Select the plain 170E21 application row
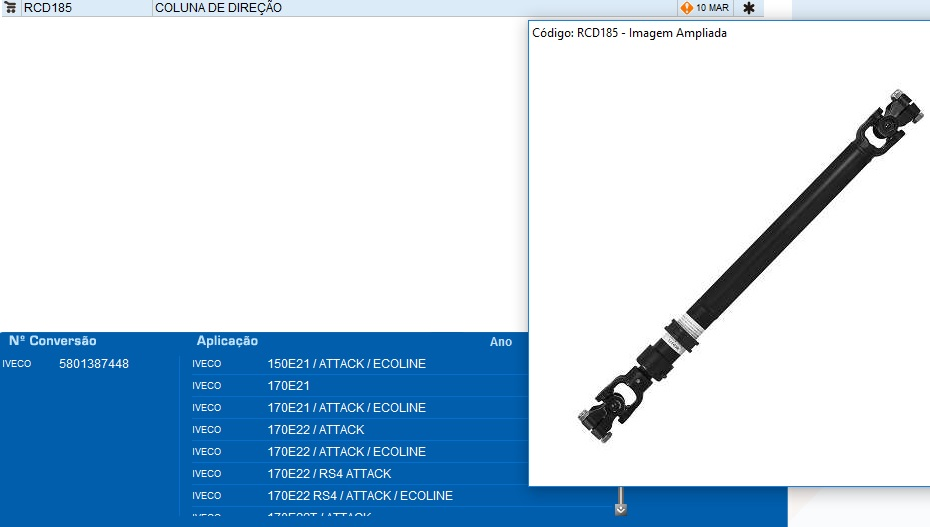The width and height of the screenshot is (930, 527). tap(289, 386)
